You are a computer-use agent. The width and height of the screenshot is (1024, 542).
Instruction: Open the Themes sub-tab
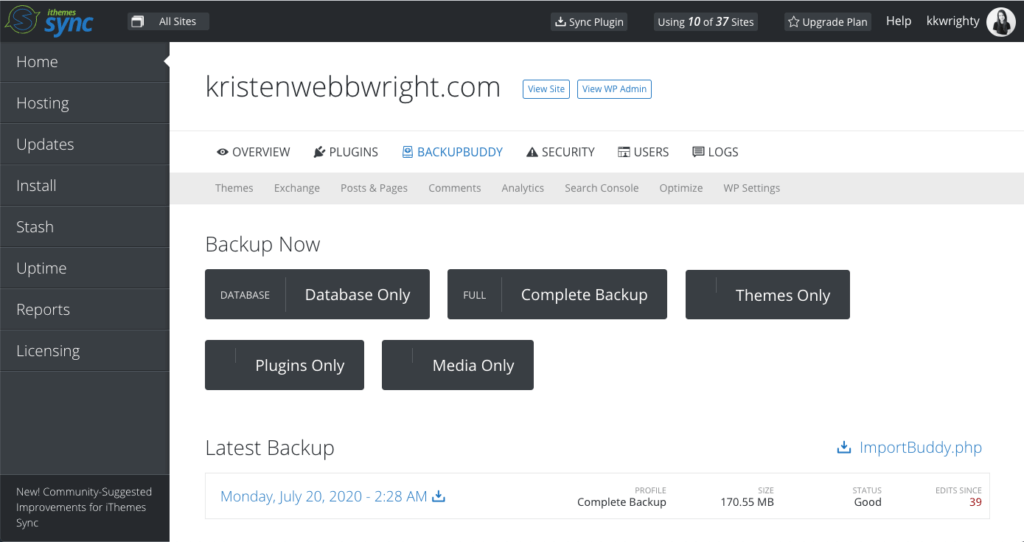point(234,188)
